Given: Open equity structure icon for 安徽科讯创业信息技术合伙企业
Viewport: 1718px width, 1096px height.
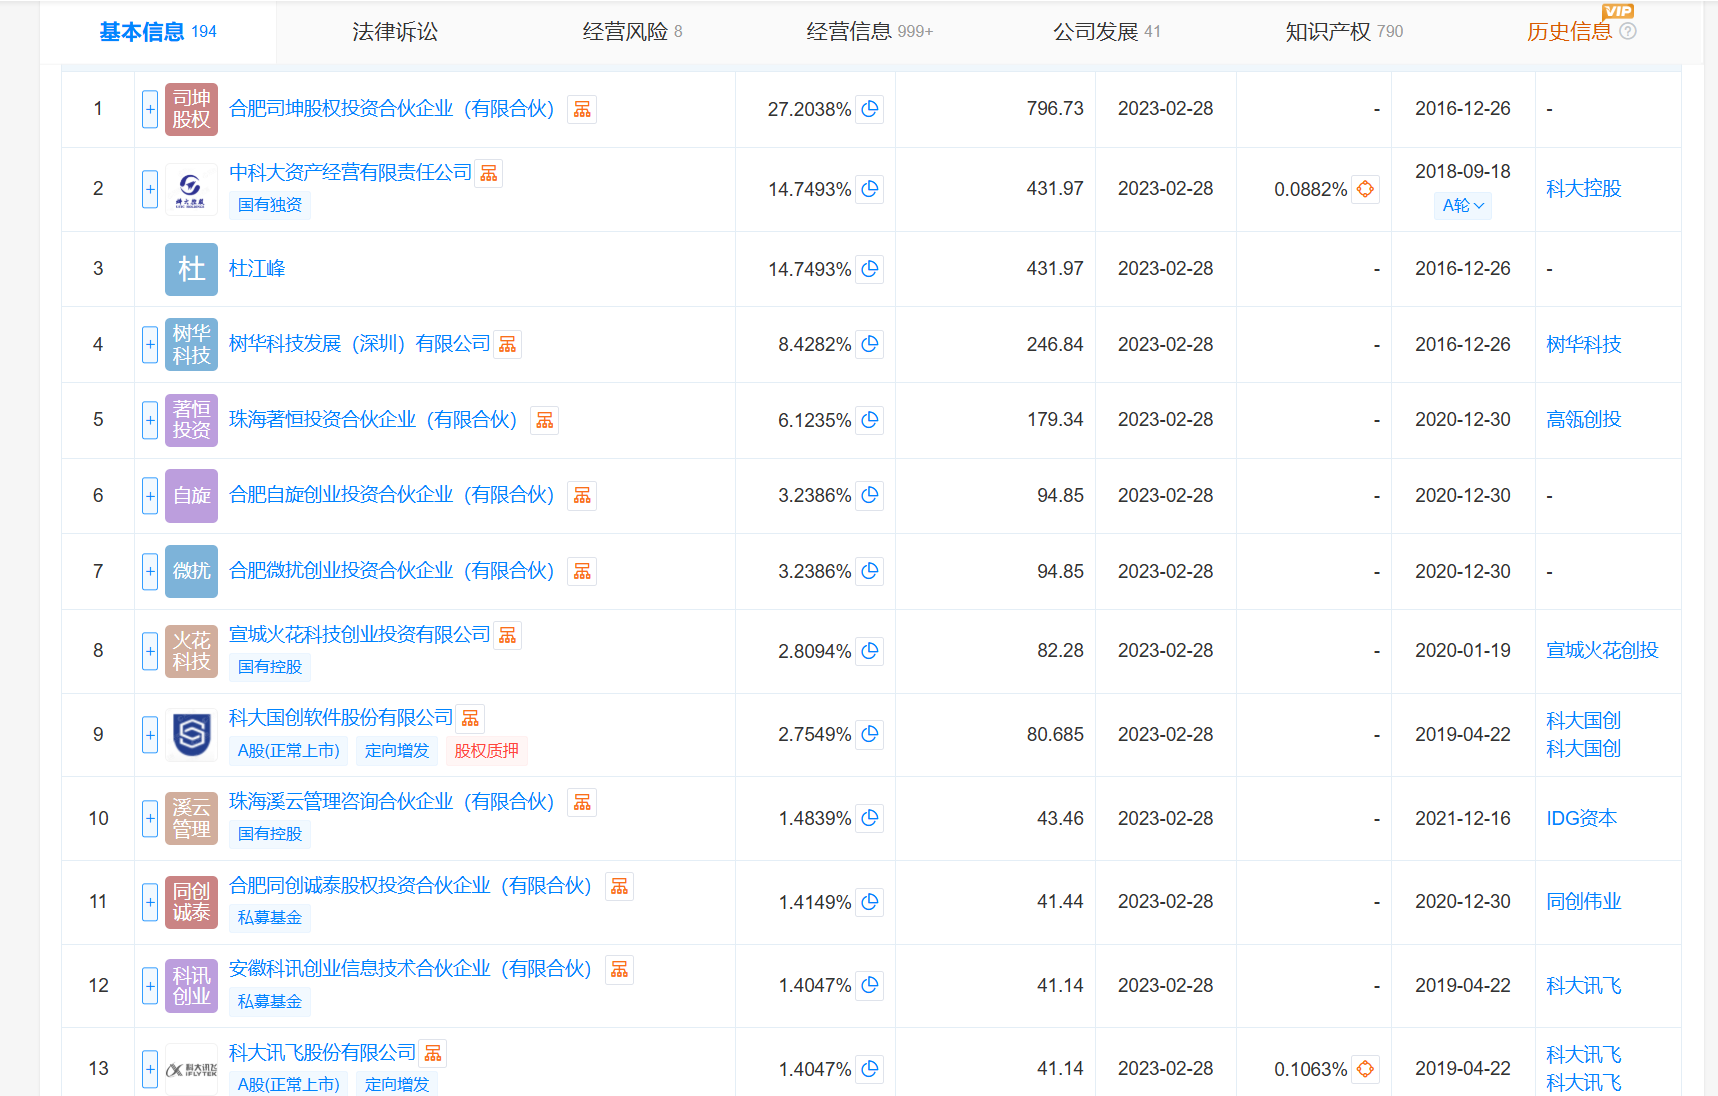Looking at the screenshot, I should pyautogui.click(x=620, y=969).
